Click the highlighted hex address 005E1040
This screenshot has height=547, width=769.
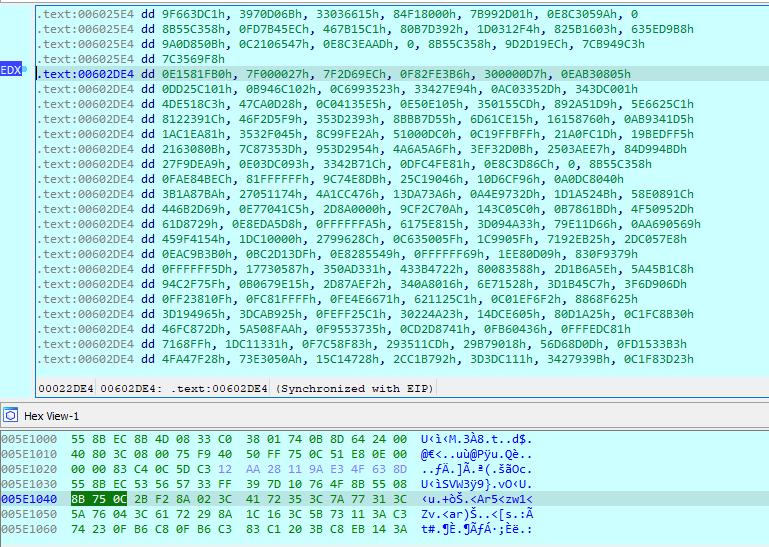click(29, 499)
